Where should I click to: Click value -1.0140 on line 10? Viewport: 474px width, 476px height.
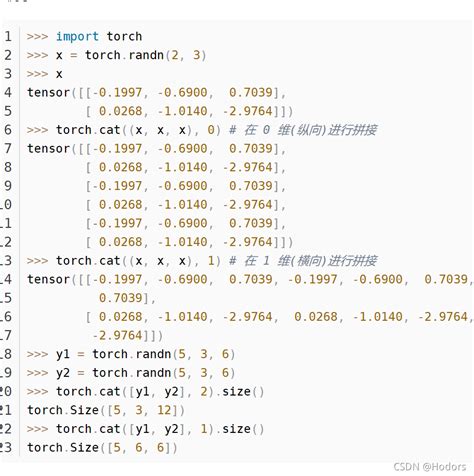pos(183,204)
